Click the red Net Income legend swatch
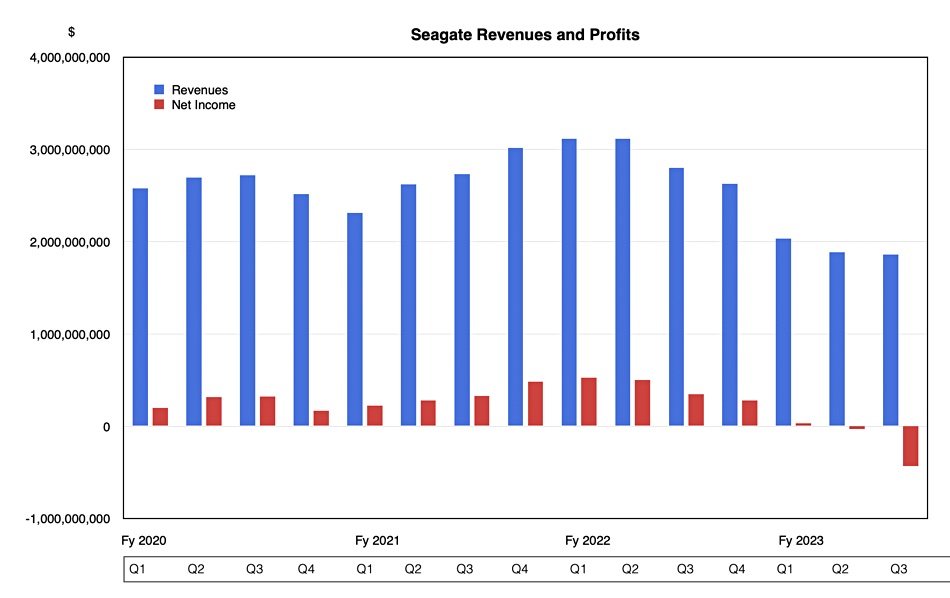The width and height of the screenshot is (950, 598). [159, 105]
